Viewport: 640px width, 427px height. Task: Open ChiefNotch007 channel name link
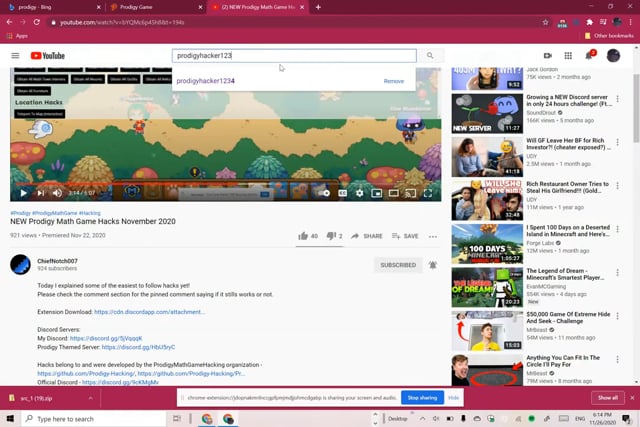click(x=57, y=261)
